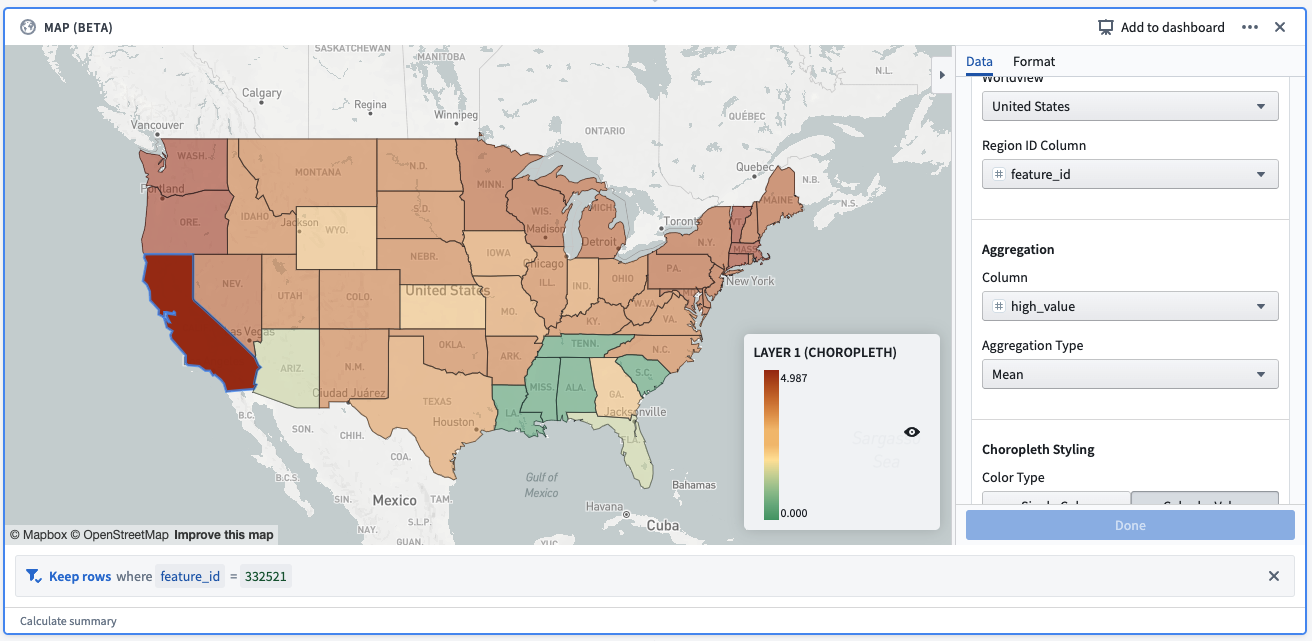This screenshot has width=1312, height=641.
Task: Toggle Layer 1 choropleth visibility eye
Action: click(x=912, y=432)
